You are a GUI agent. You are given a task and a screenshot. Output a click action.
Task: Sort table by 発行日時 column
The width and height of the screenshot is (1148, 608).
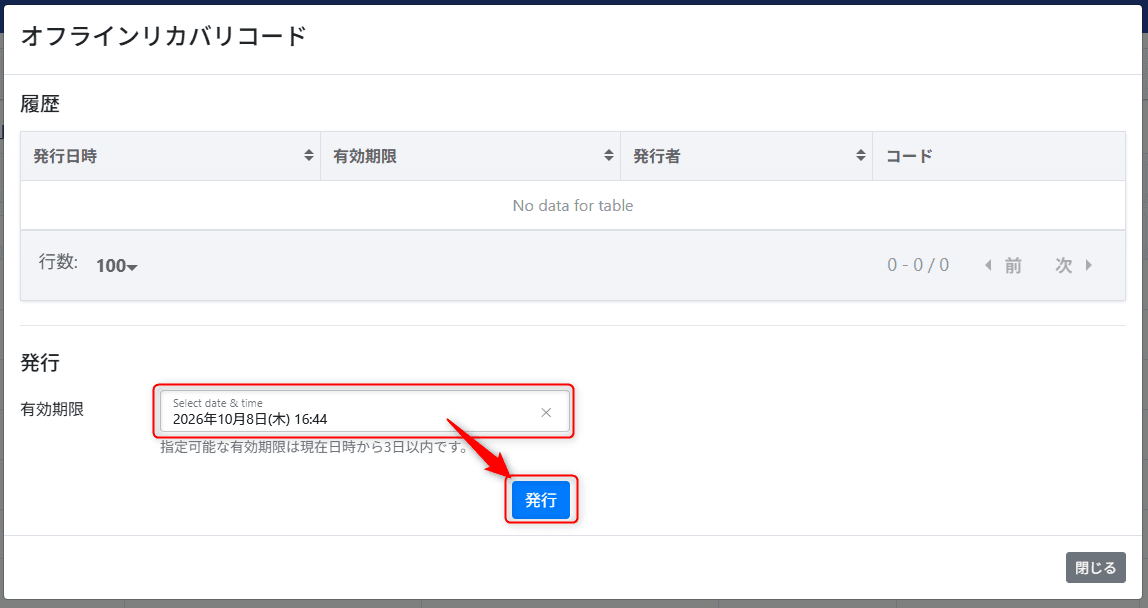tap(170, 156)
